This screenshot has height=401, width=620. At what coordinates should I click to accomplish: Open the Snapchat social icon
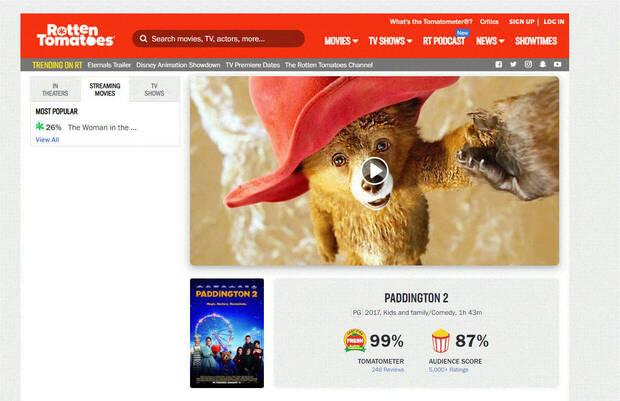(x=543, y=64)
